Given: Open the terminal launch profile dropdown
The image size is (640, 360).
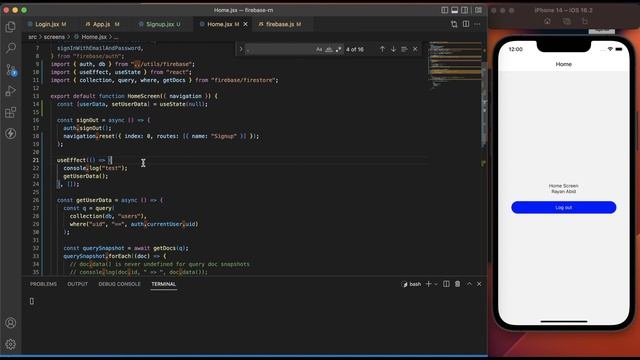Looking at the screenshot, I should click(x=436, y=284).
